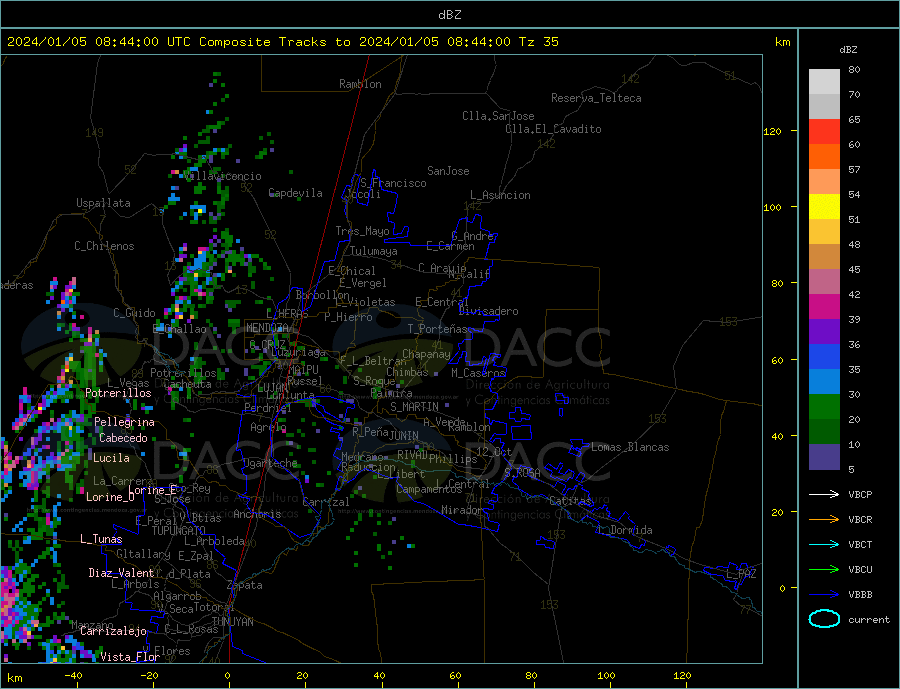Screen dimensions: 900x689
Task: Click the 120 tick on vertical axis
Action: coord(772,131)
